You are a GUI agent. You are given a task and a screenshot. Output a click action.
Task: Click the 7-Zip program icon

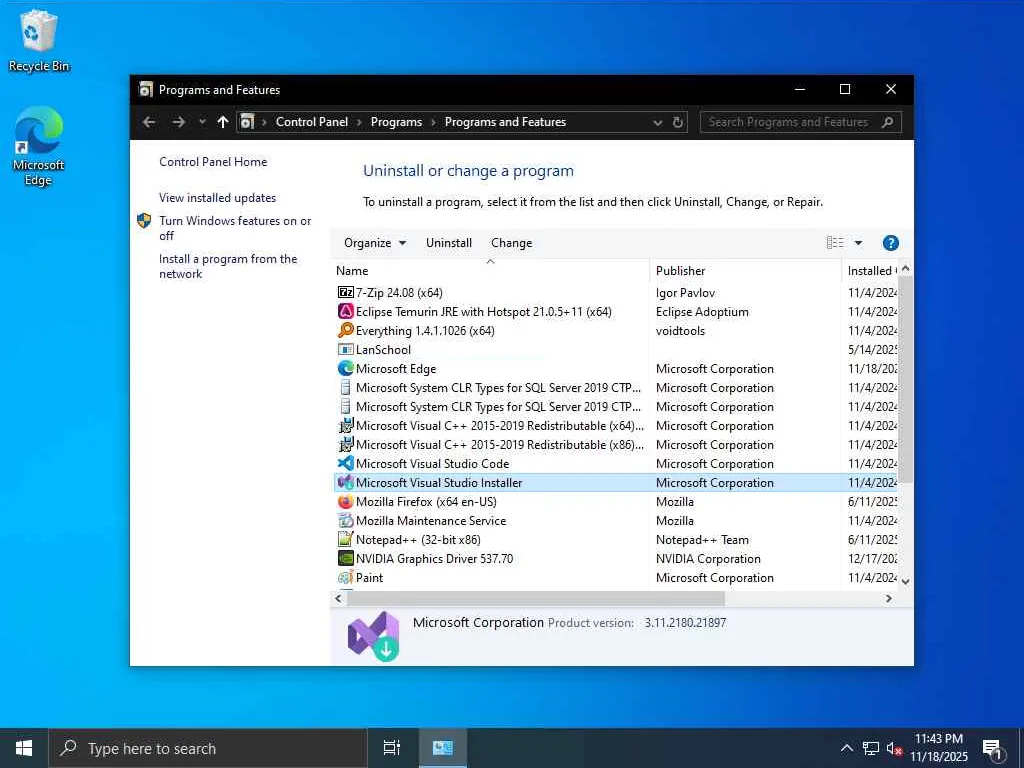point(345,293)
